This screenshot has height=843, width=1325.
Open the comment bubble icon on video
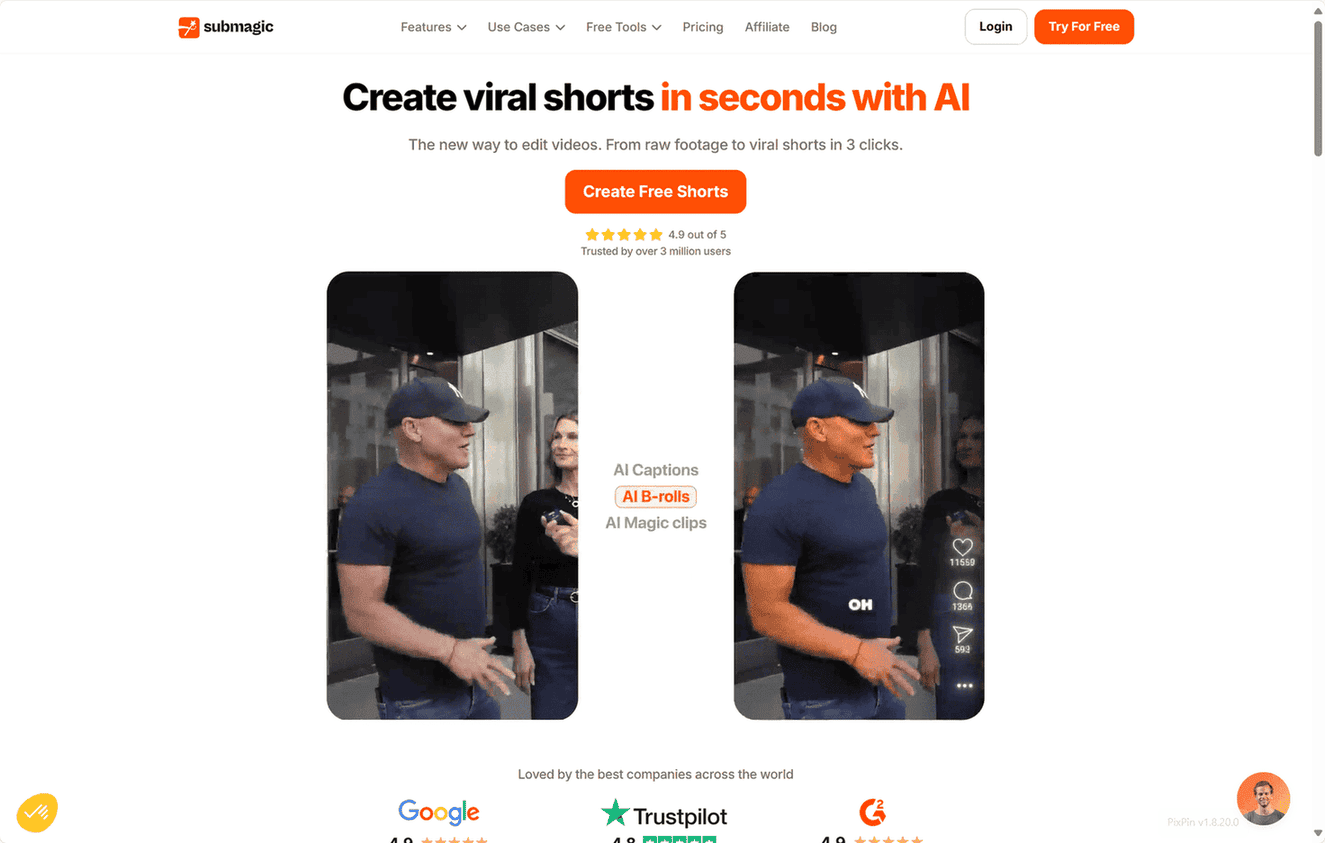[963, 591]
